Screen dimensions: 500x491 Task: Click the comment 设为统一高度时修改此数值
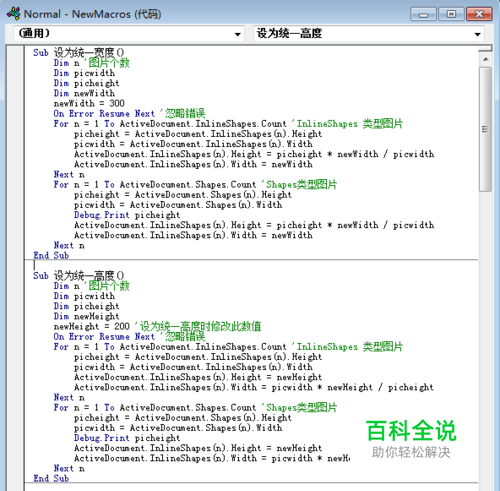198,326
